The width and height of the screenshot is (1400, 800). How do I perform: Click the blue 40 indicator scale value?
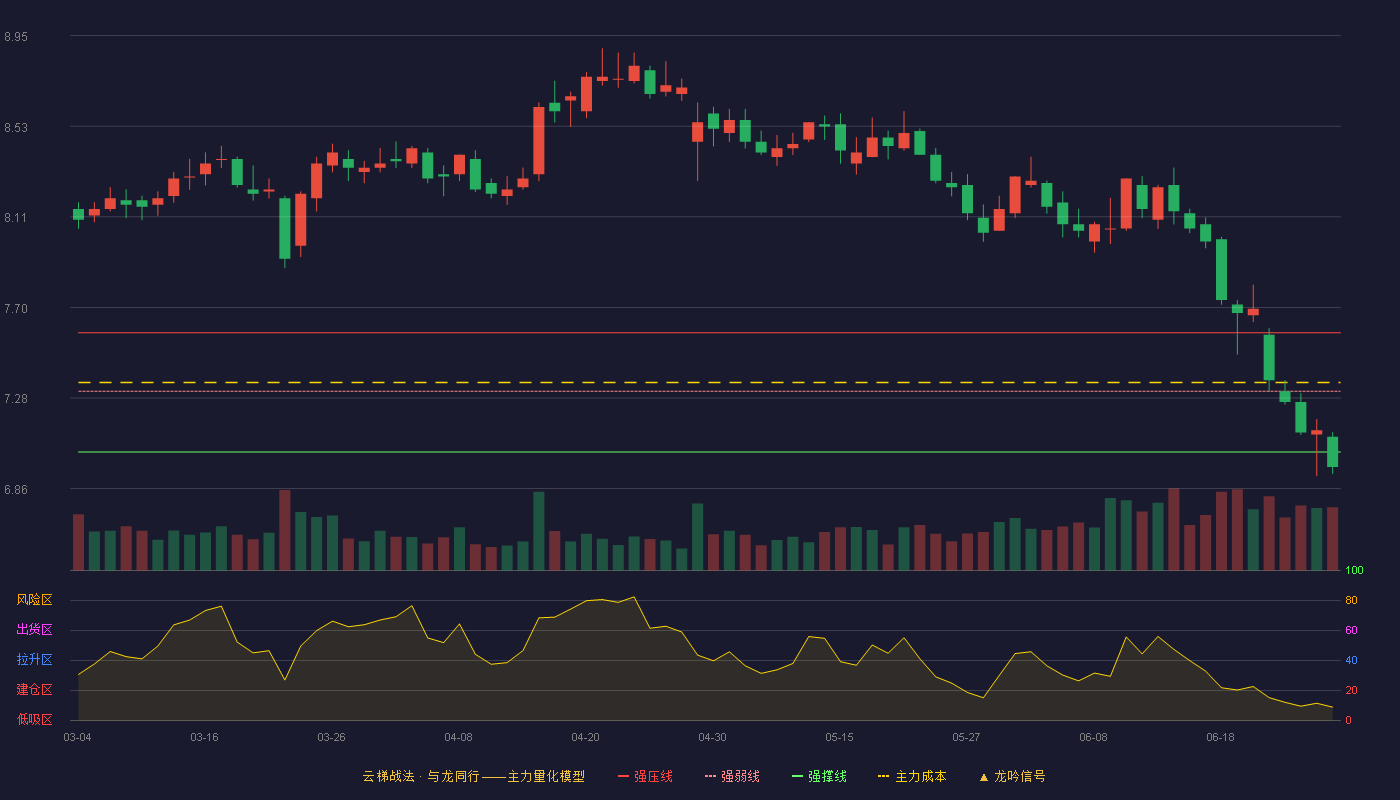click(1351, 660)
